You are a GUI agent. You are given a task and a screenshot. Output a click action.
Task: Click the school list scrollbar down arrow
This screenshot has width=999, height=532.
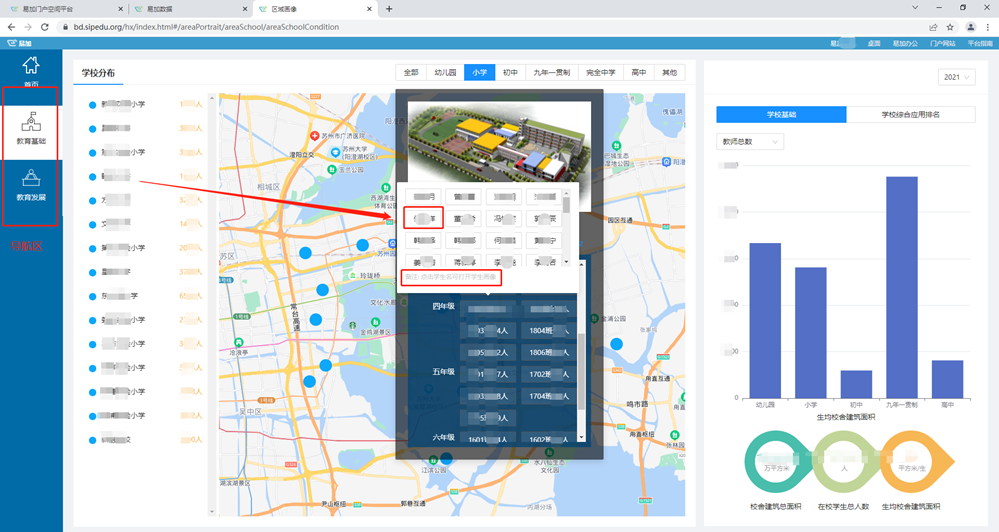click(x=212, y=511)
